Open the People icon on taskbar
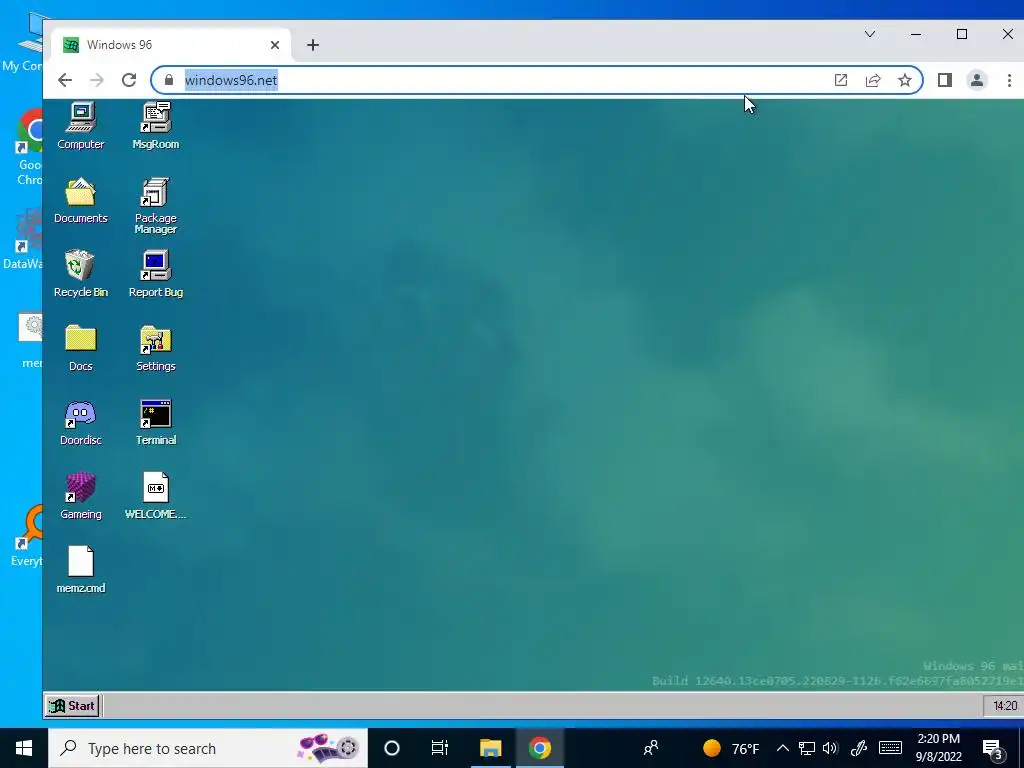The height and width of the screenshot is (768, 1024). point(650,748)
